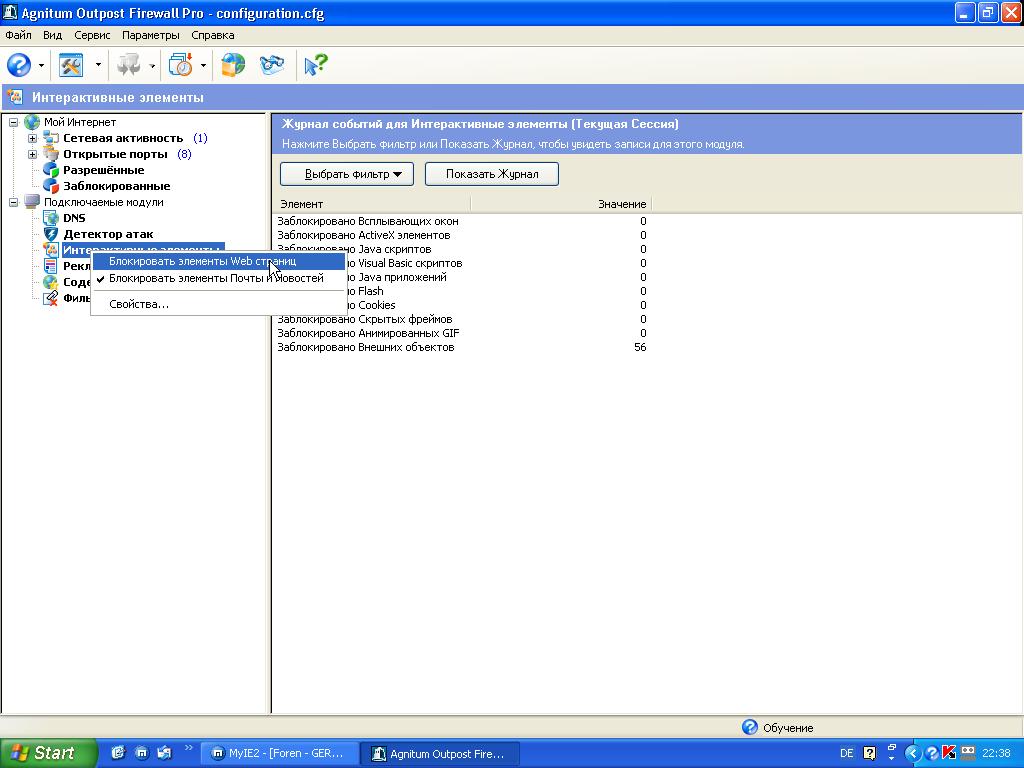1024x768 pixels.
Task: Select Детектор атак plugin item
Action: click(x=108, y=234)
